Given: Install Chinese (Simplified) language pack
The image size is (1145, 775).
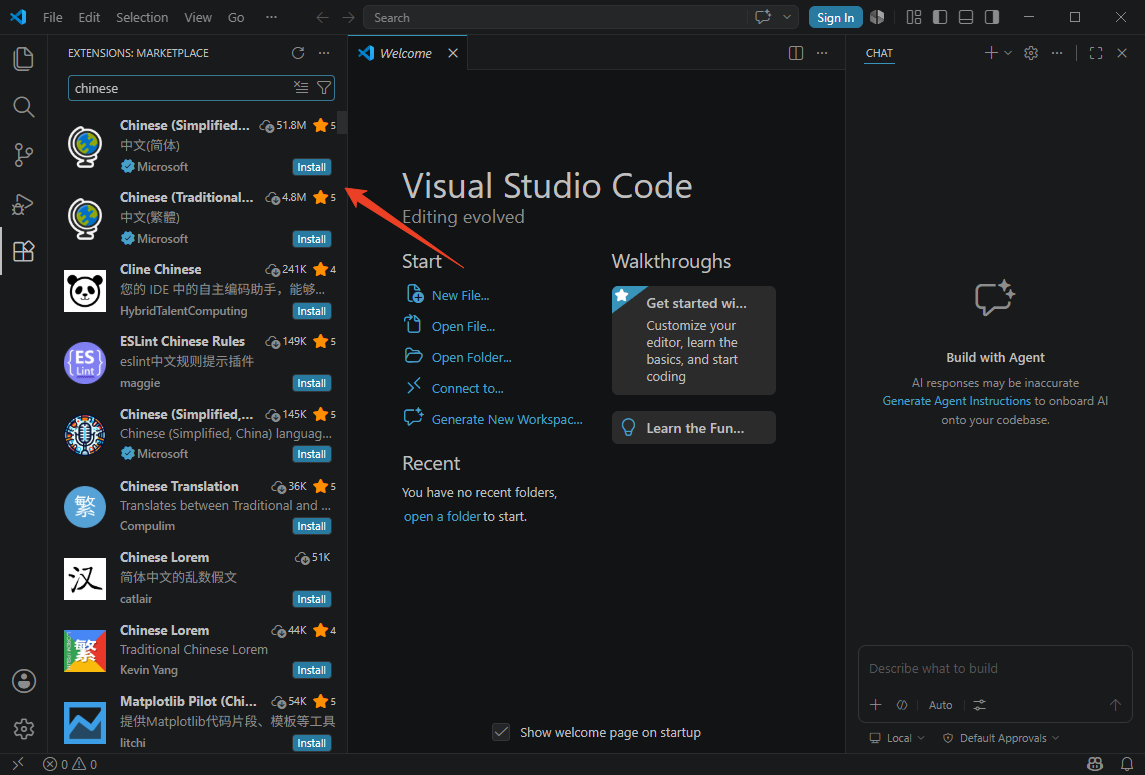Looking at the screenshot, I should (312, 167).
